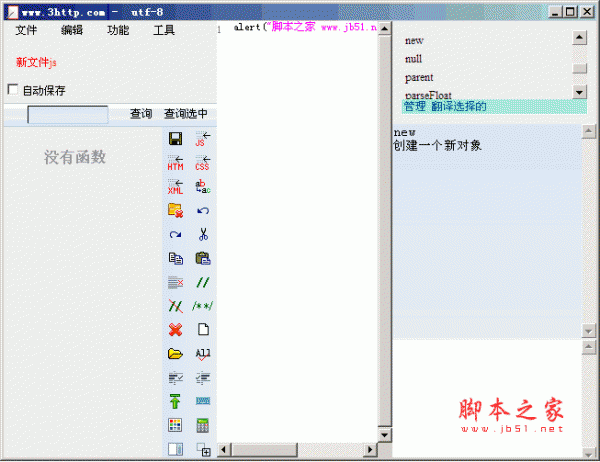Screen dimensions: 600x462
Task: Click the floppy disk save icon
Action: 175,139
